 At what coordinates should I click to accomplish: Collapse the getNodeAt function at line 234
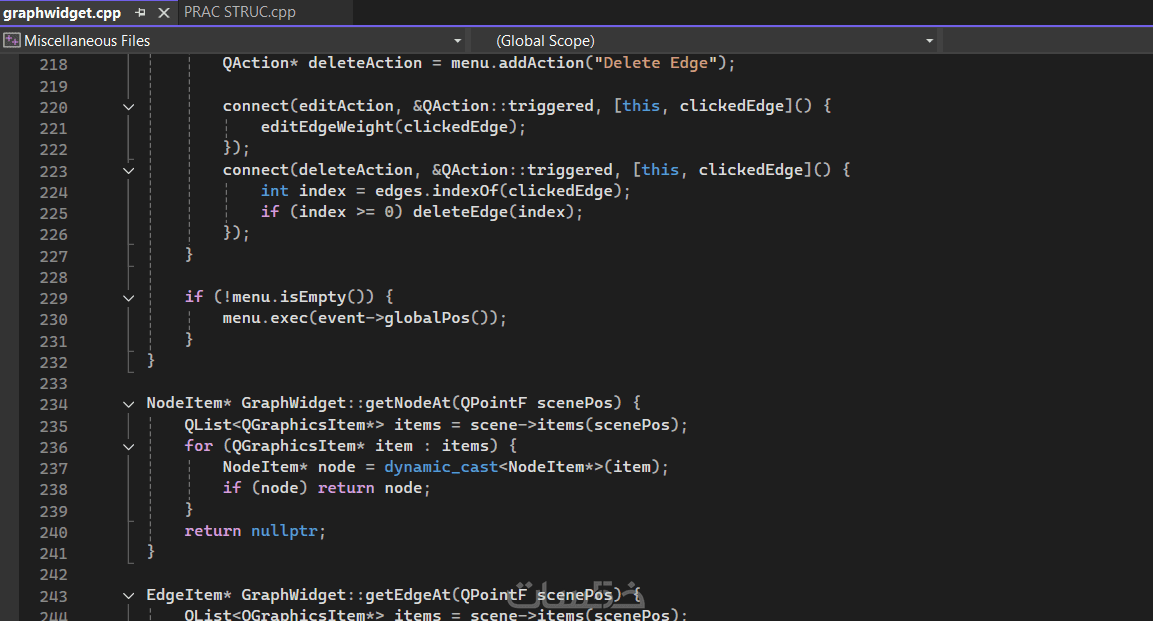129,404
